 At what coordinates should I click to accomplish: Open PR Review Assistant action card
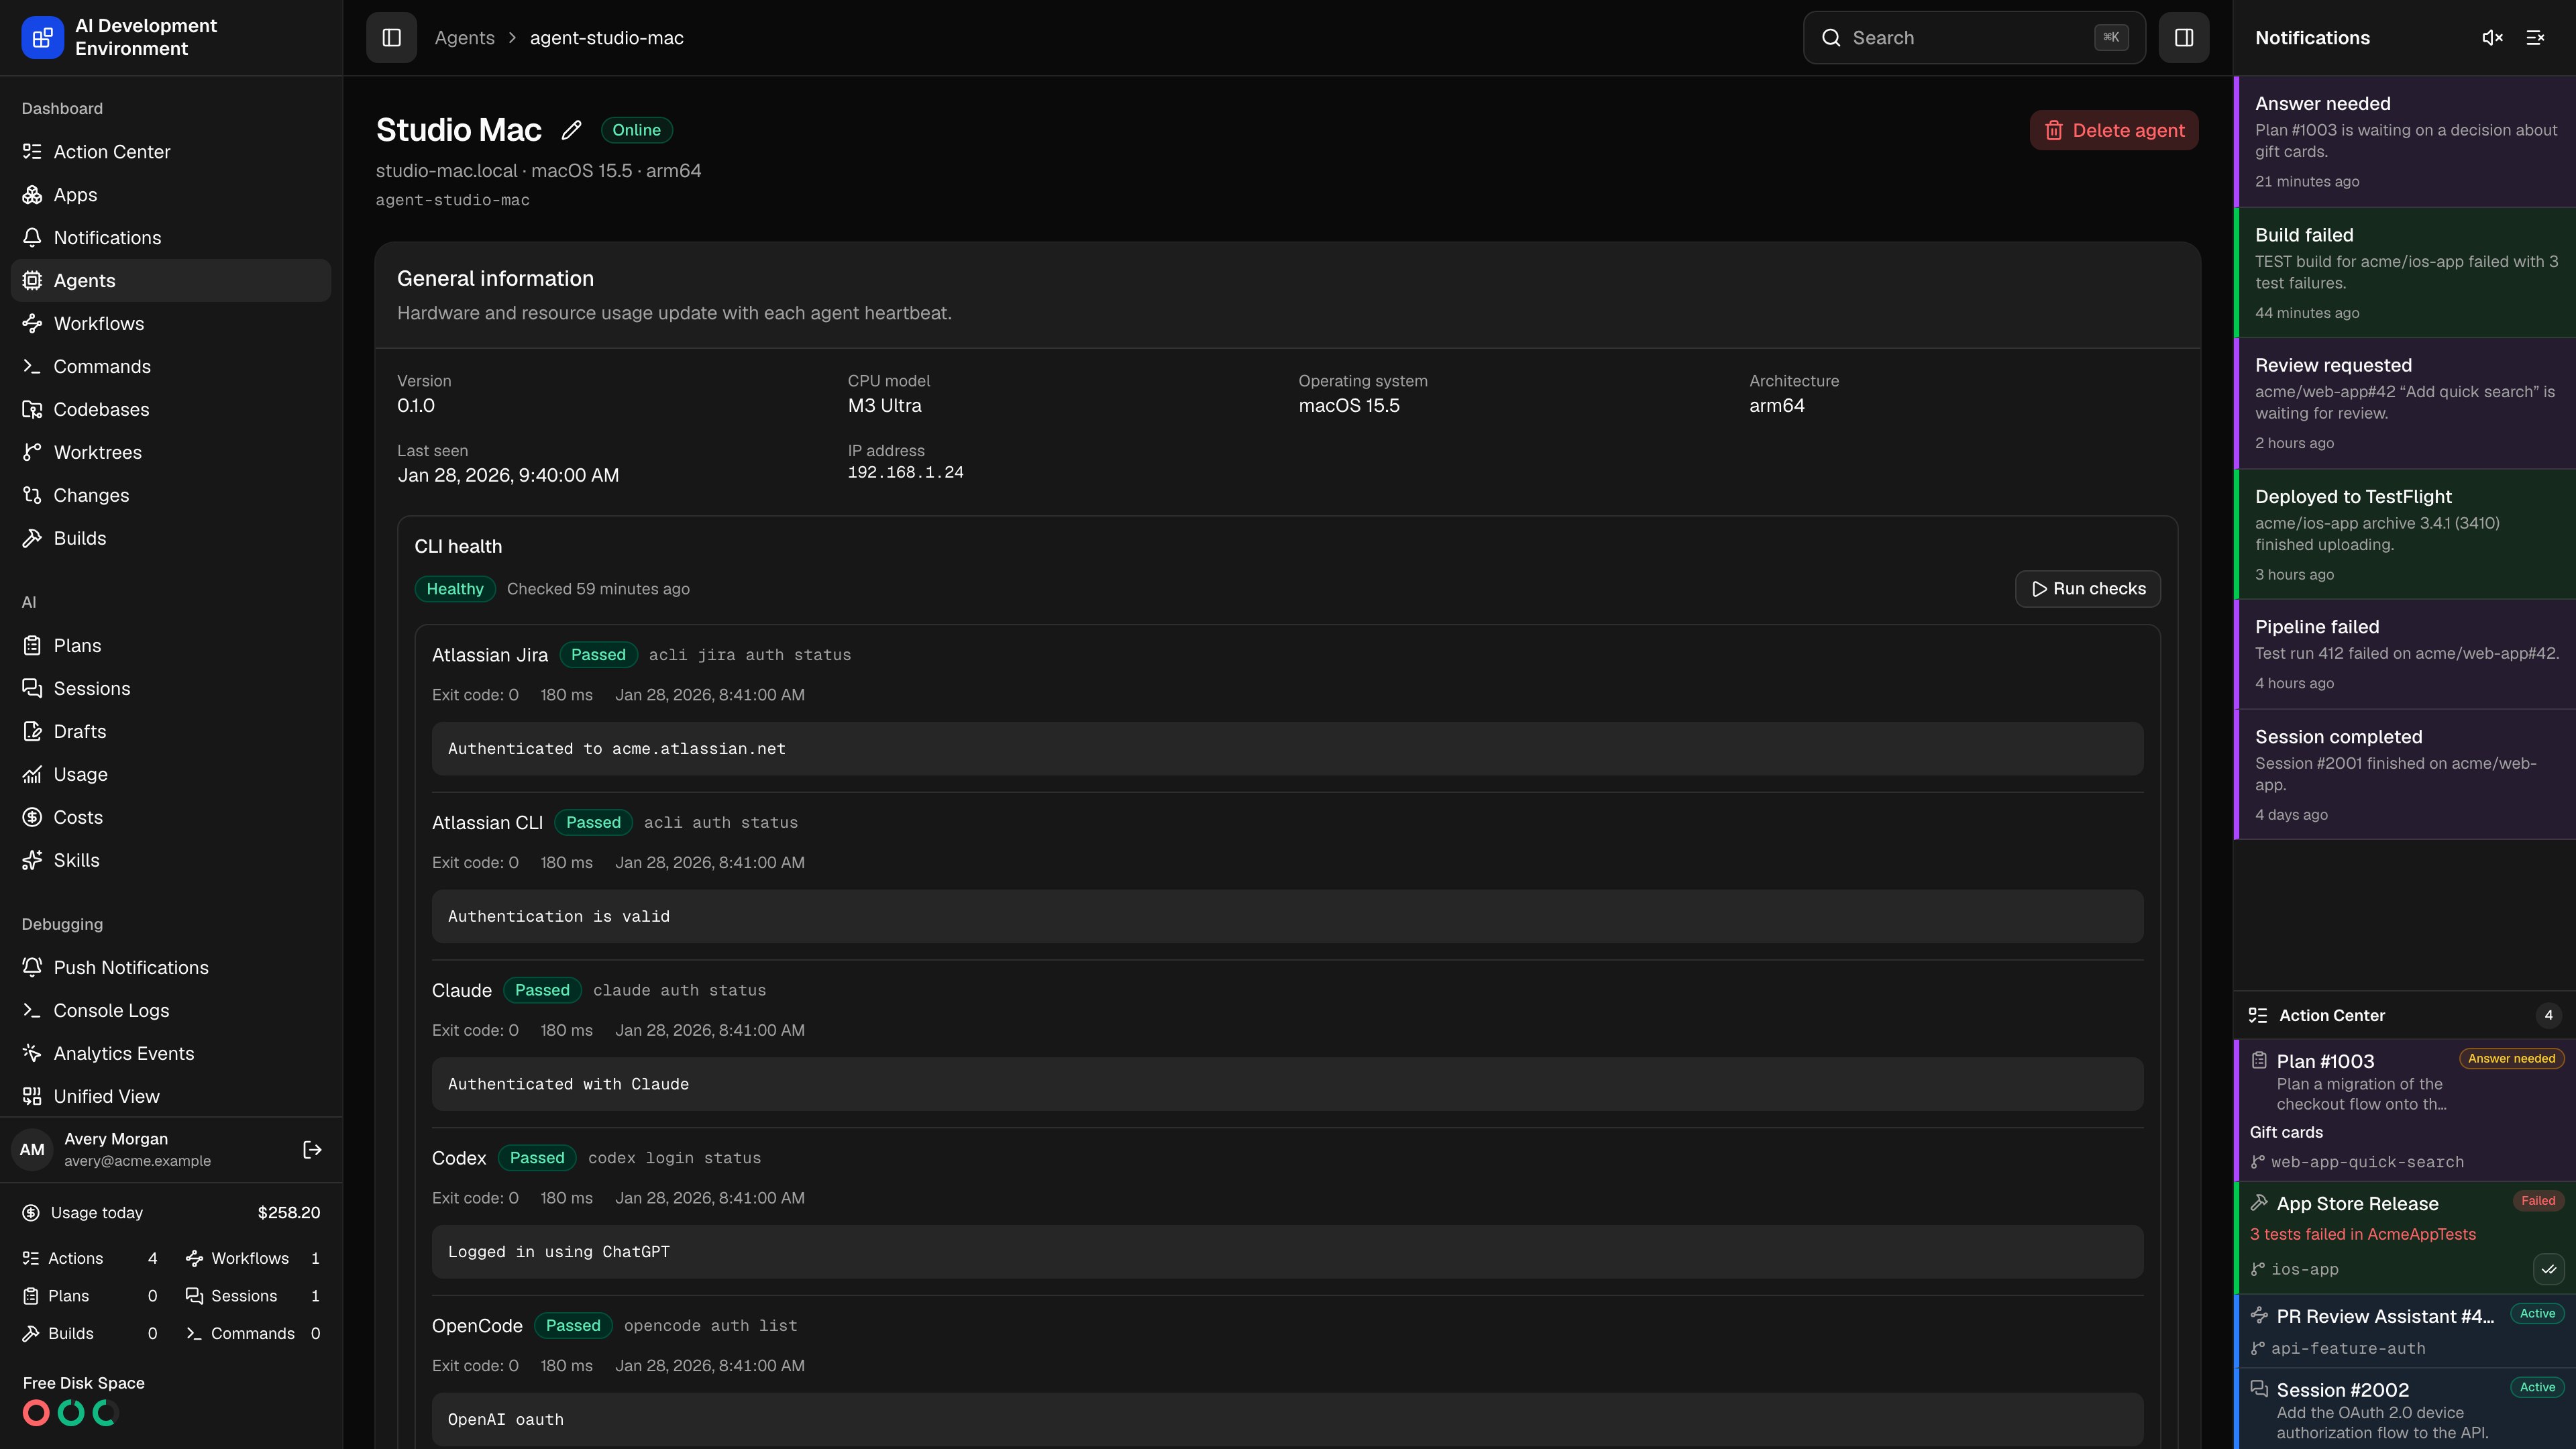(x=2405, y=1331)
